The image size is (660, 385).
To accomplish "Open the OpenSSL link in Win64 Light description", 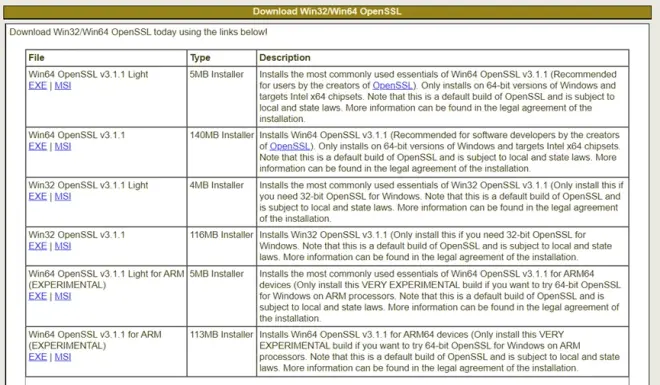I will tap(392, 85).
